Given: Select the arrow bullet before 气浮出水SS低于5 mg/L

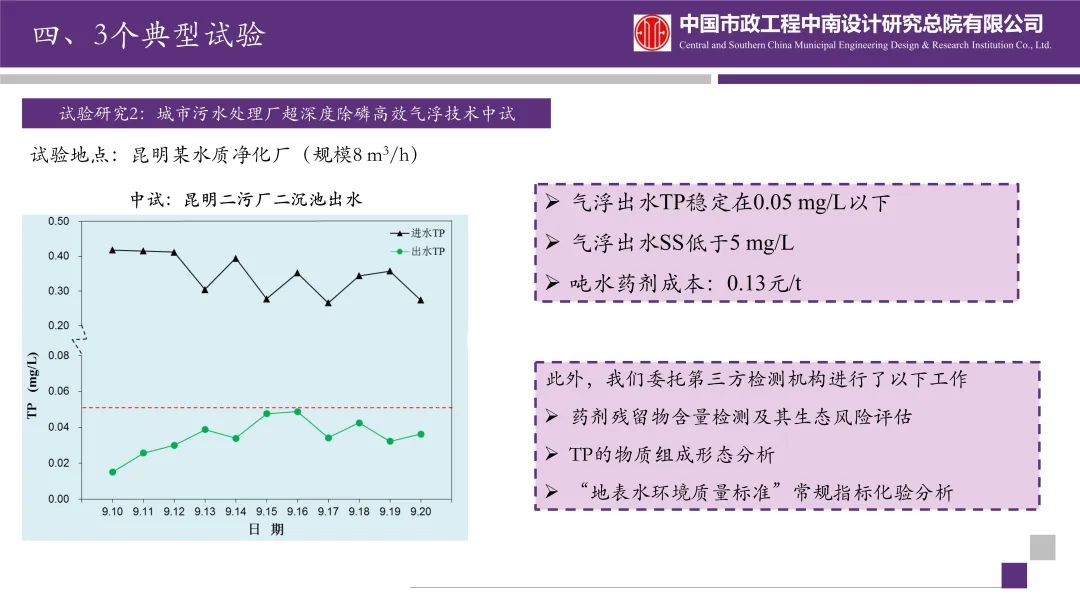Looking at the screenshot, I should [x=553, y=243].
